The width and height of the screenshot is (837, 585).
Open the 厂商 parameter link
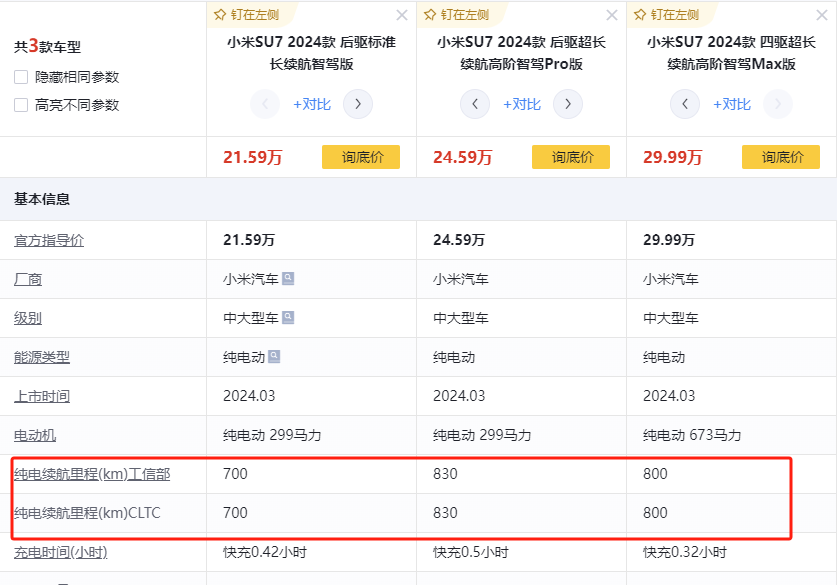28,279
